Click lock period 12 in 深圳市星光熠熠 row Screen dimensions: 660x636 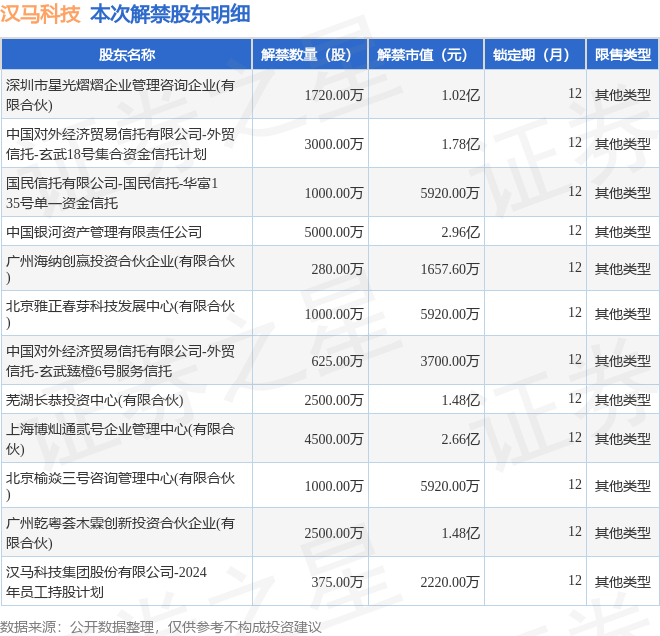tap(575, 93)
